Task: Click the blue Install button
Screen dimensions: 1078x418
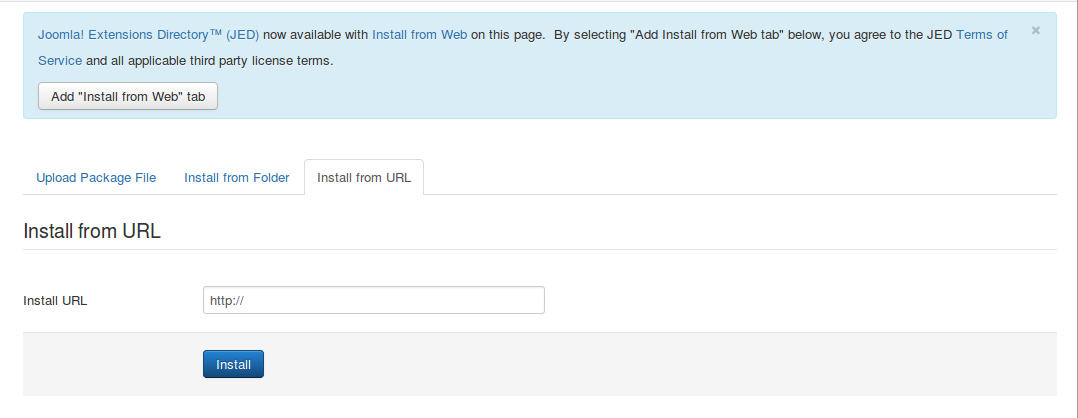Action: [x=233, y=364]
